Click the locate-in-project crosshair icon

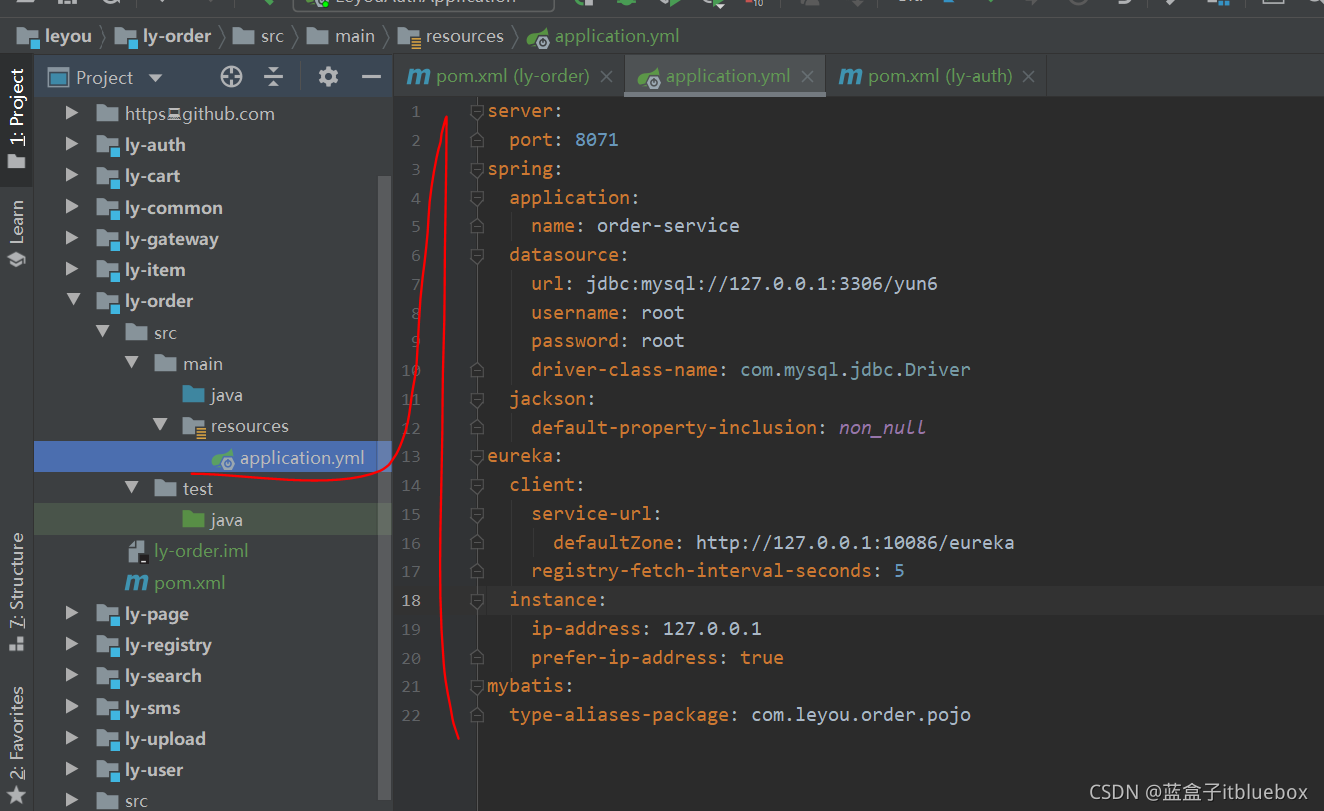point(231,77)
